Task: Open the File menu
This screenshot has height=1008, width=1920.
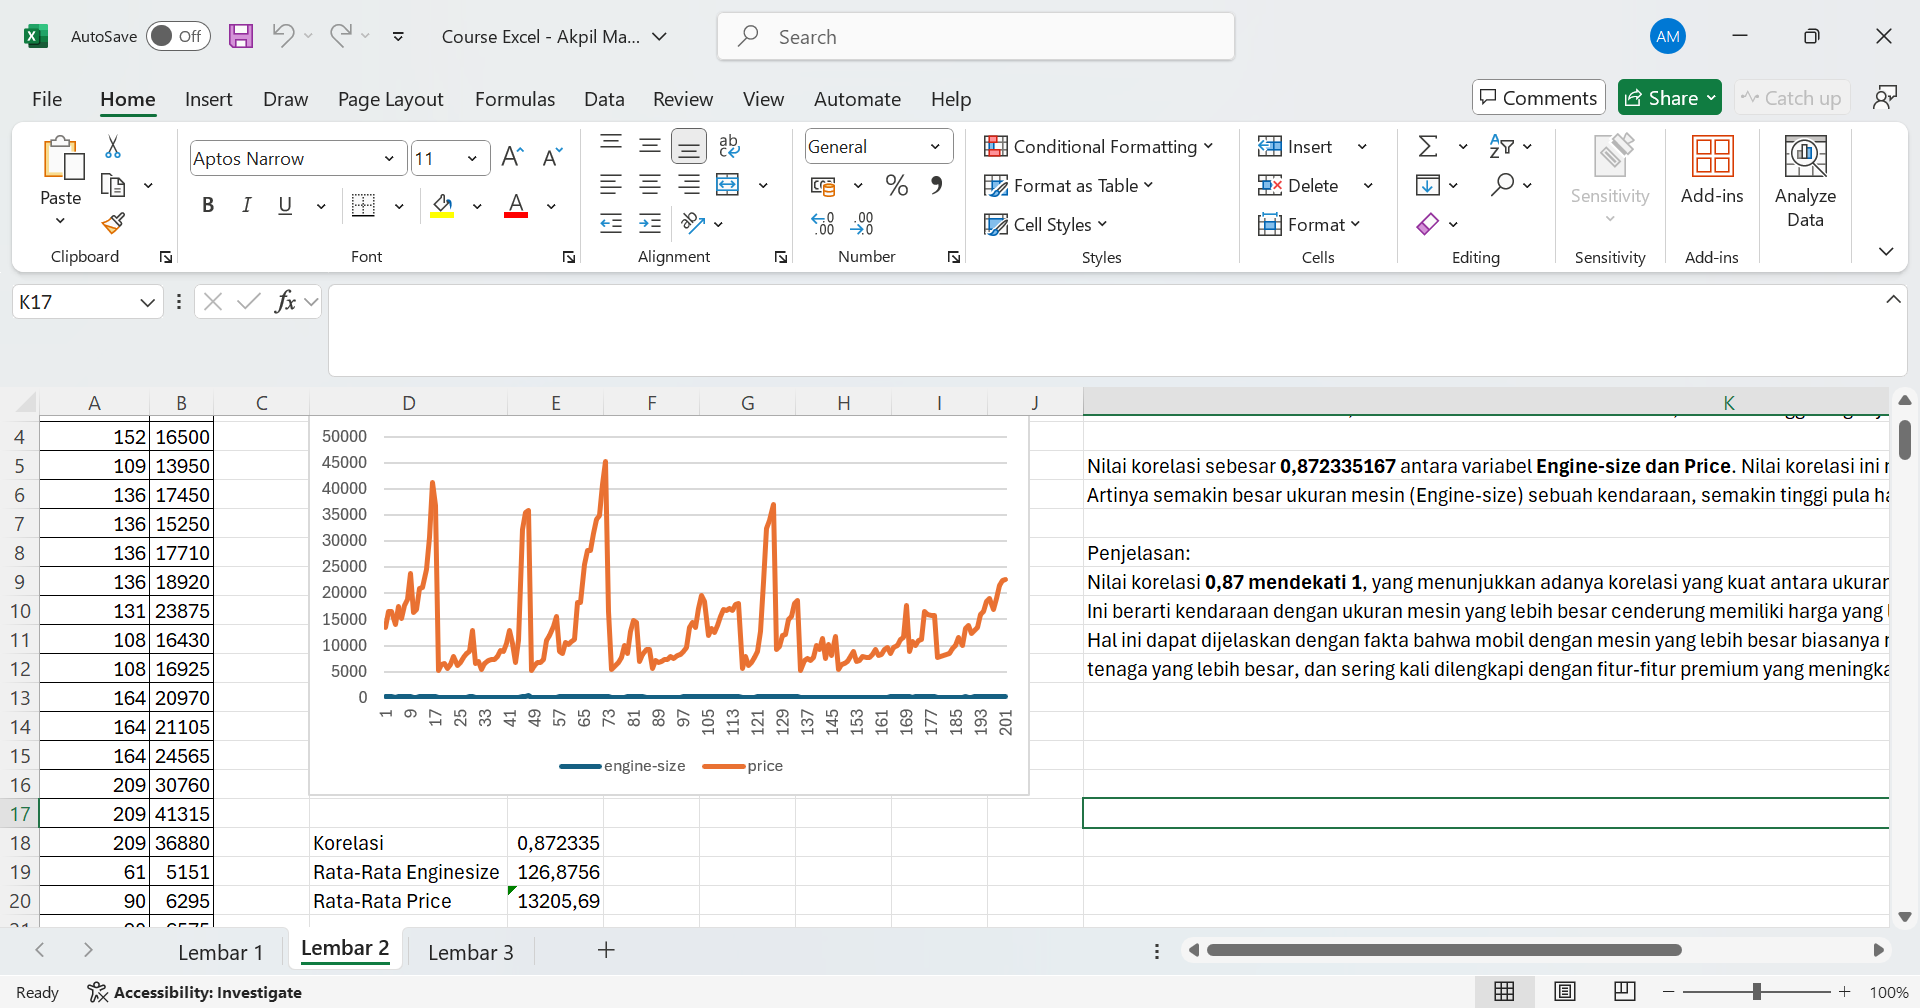Action: 47,99
